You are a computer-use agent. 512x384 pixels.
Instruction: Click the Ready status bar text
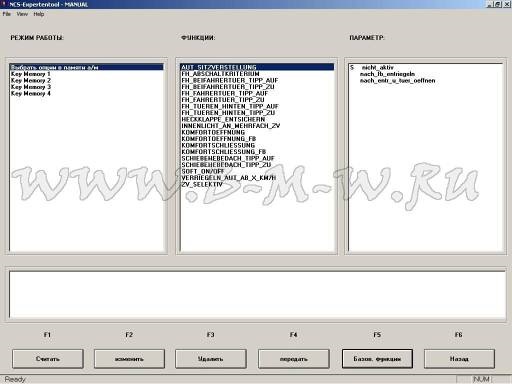15,379
